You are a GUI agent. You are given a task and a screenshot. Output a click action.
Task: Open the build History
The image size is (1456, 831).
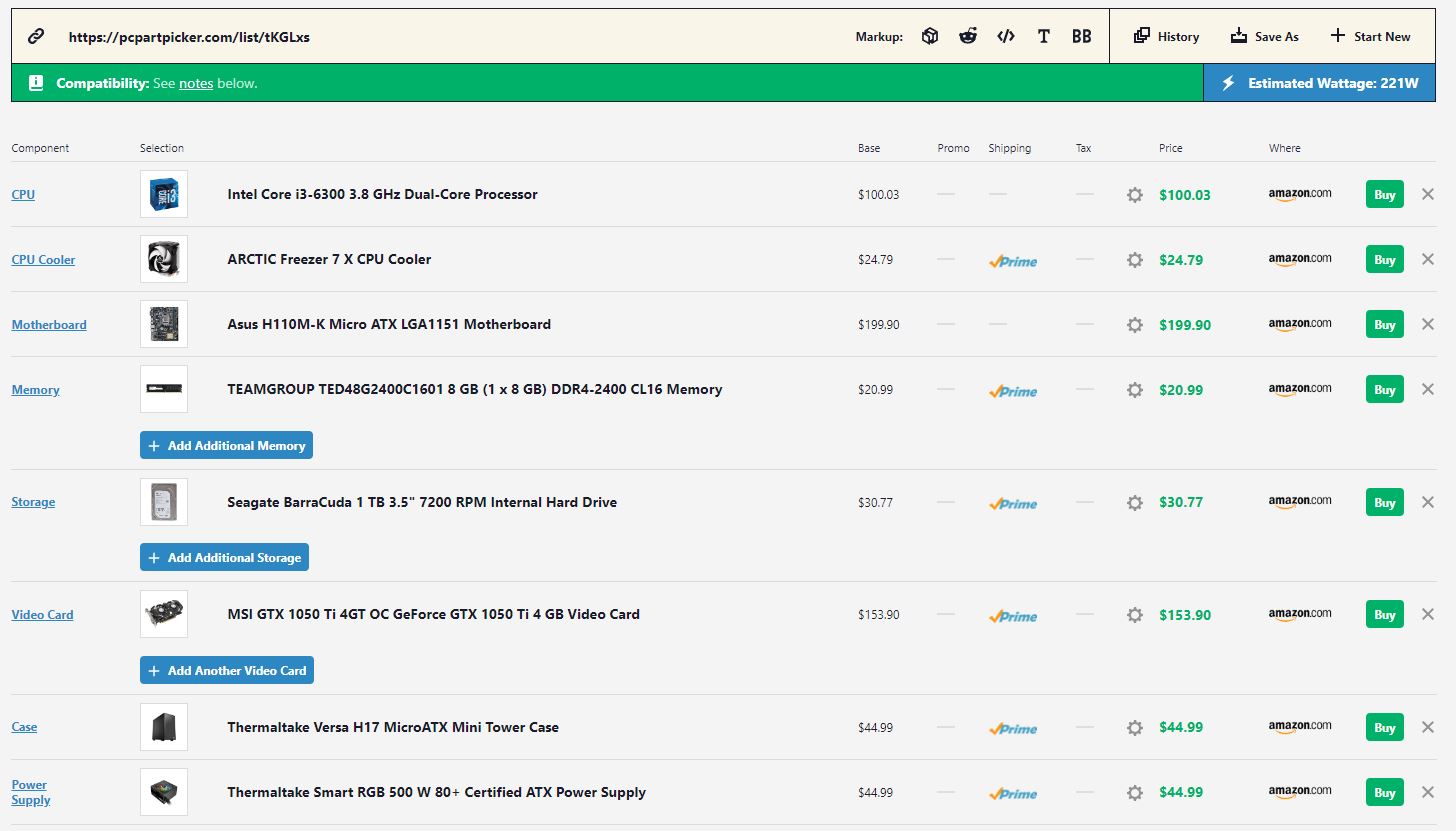point(1166,37)
